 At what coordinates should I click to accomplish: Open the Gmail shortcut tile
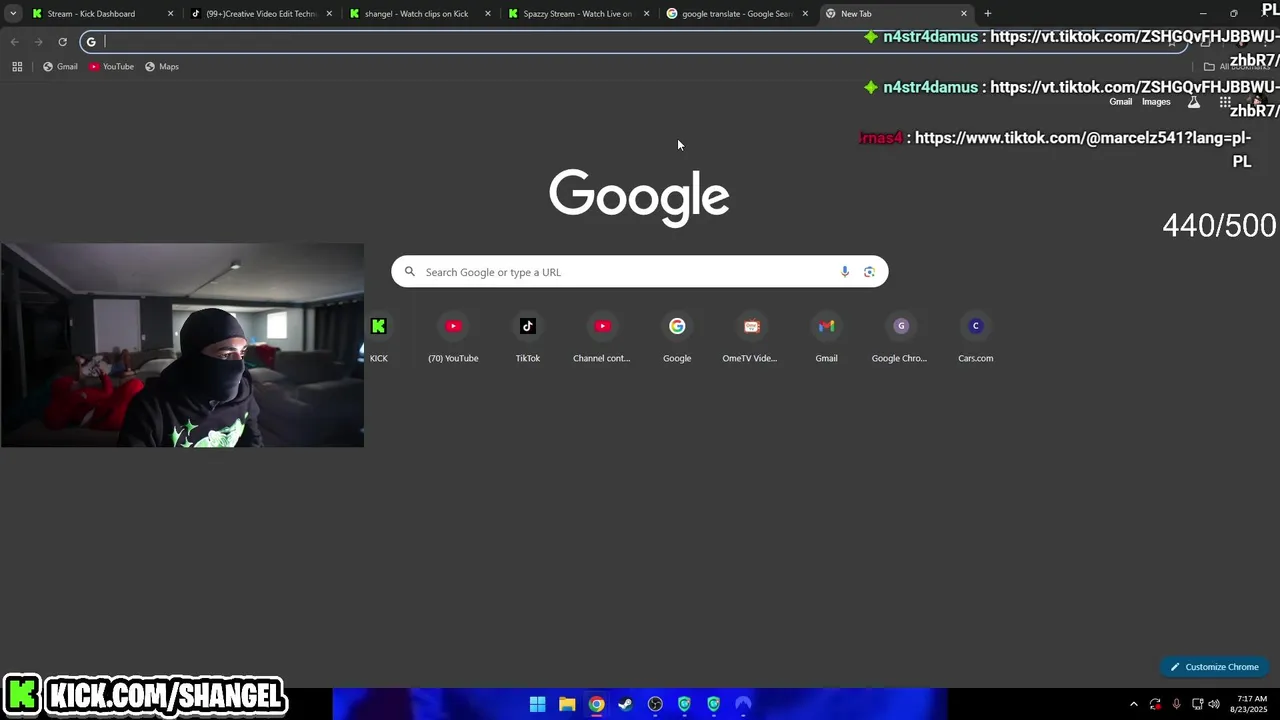coord(826,337)
